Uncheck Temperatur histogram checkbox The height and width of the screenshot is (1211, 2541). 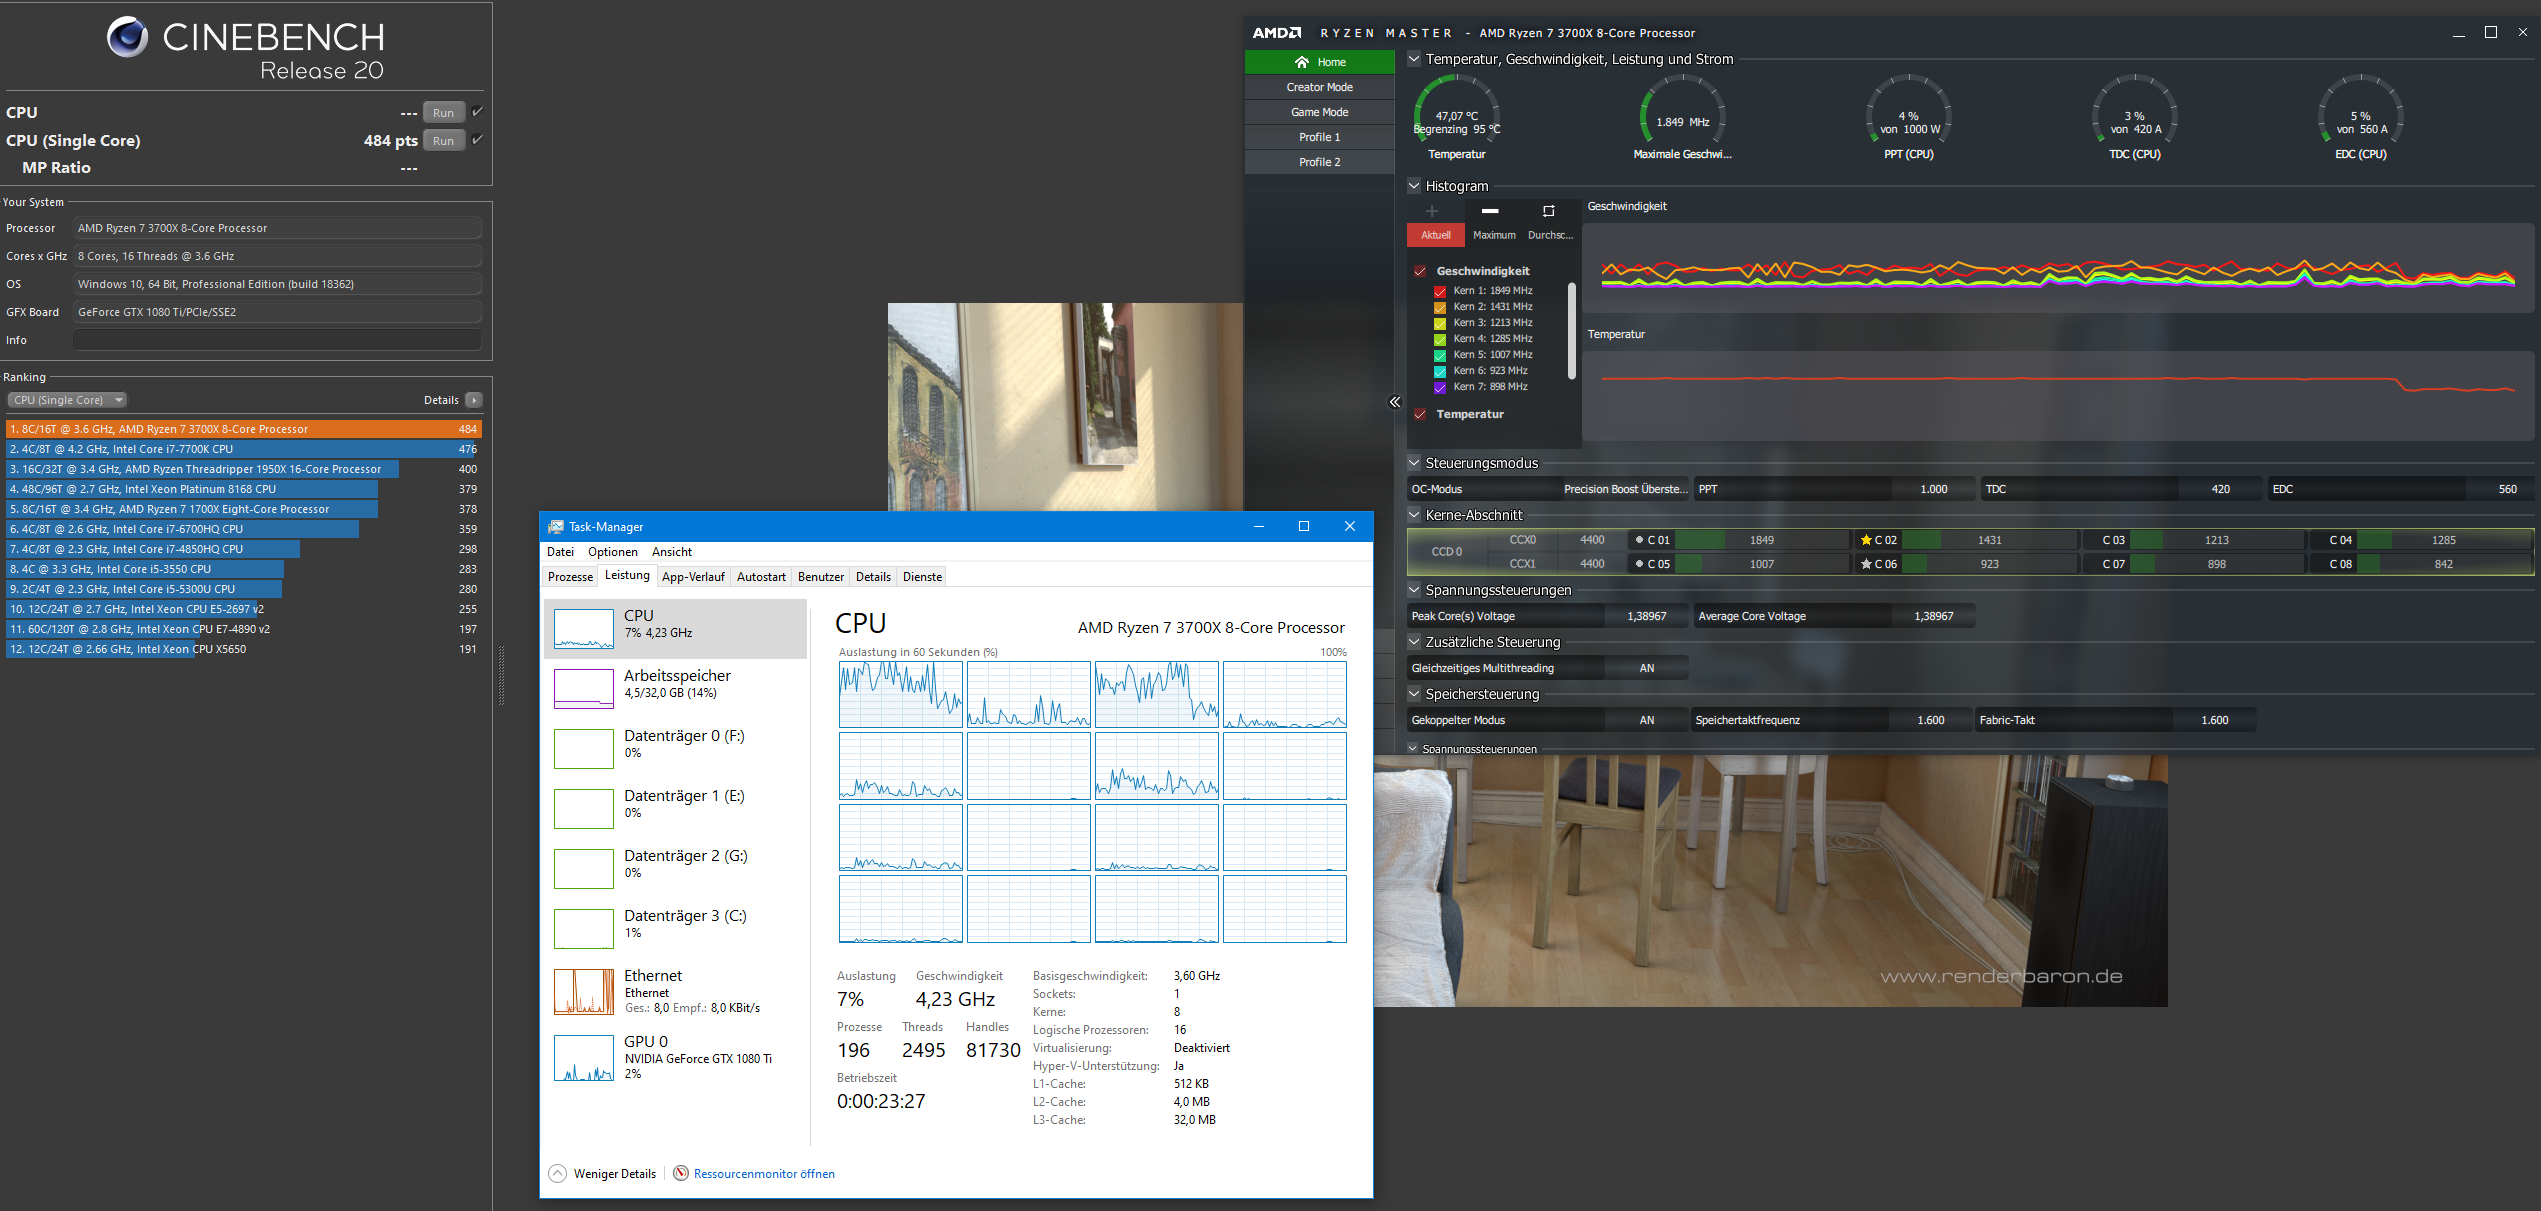click(1419, 414)
